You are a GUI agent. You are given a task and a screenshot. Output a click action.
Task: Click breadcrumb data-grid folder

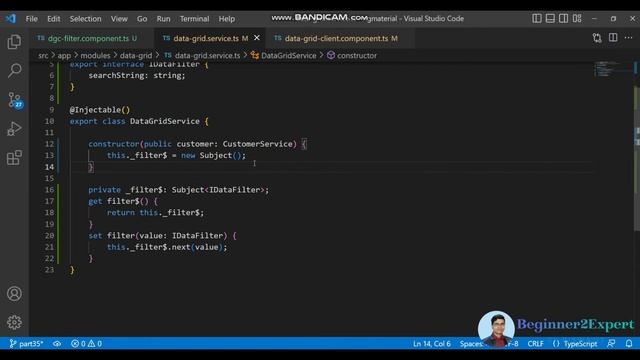pyautogui.click(x=136, y=56)
